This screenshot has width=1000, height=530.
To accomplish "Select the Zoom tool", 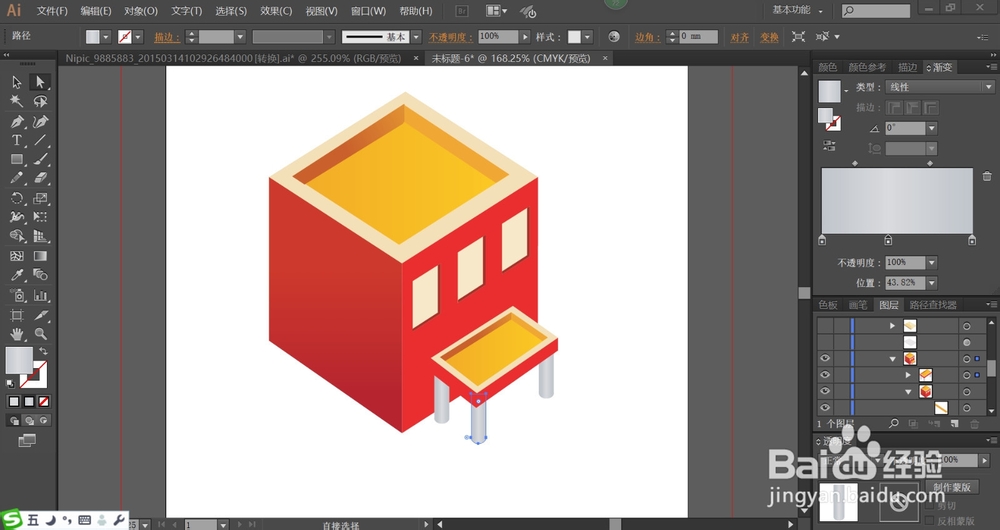I will 40,334.
